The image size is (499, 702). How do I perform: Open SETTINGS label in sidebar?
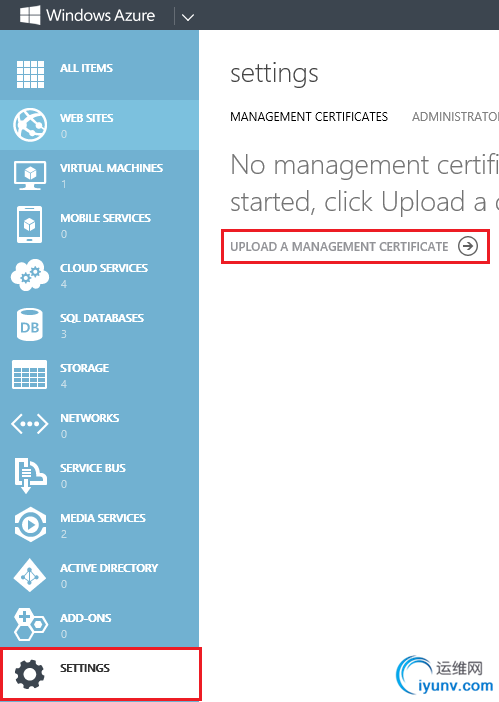(85, 668)
